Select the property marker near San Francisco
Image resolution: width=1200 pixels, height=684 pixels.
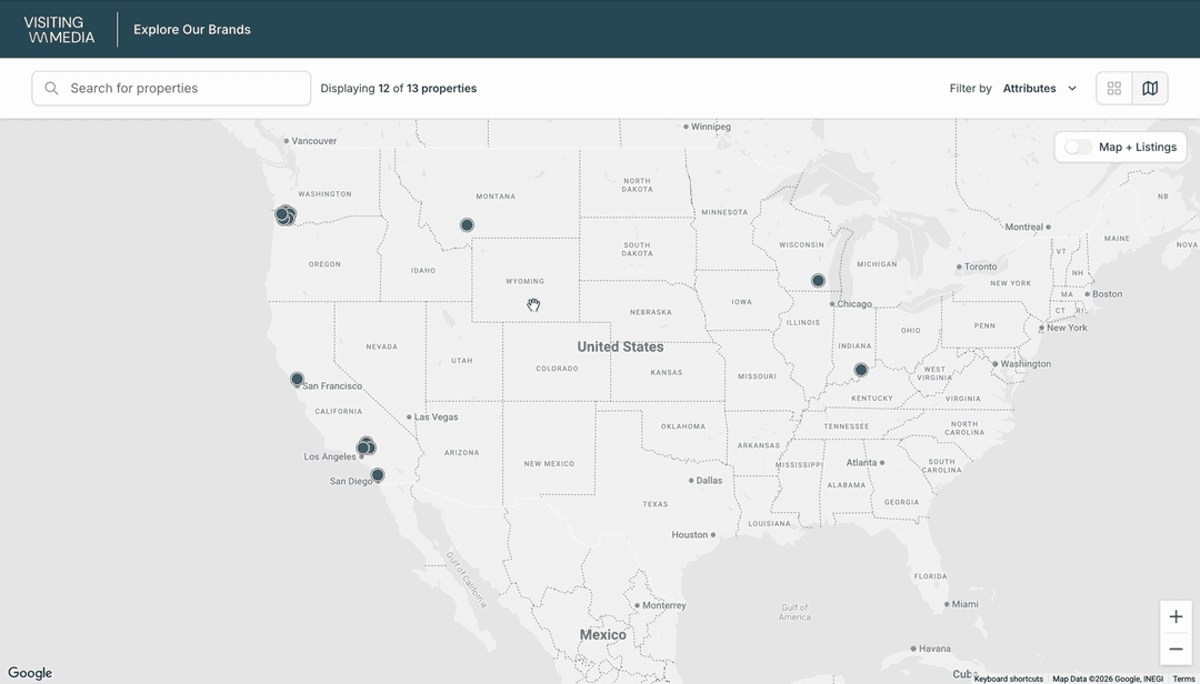tap(297, 379)
